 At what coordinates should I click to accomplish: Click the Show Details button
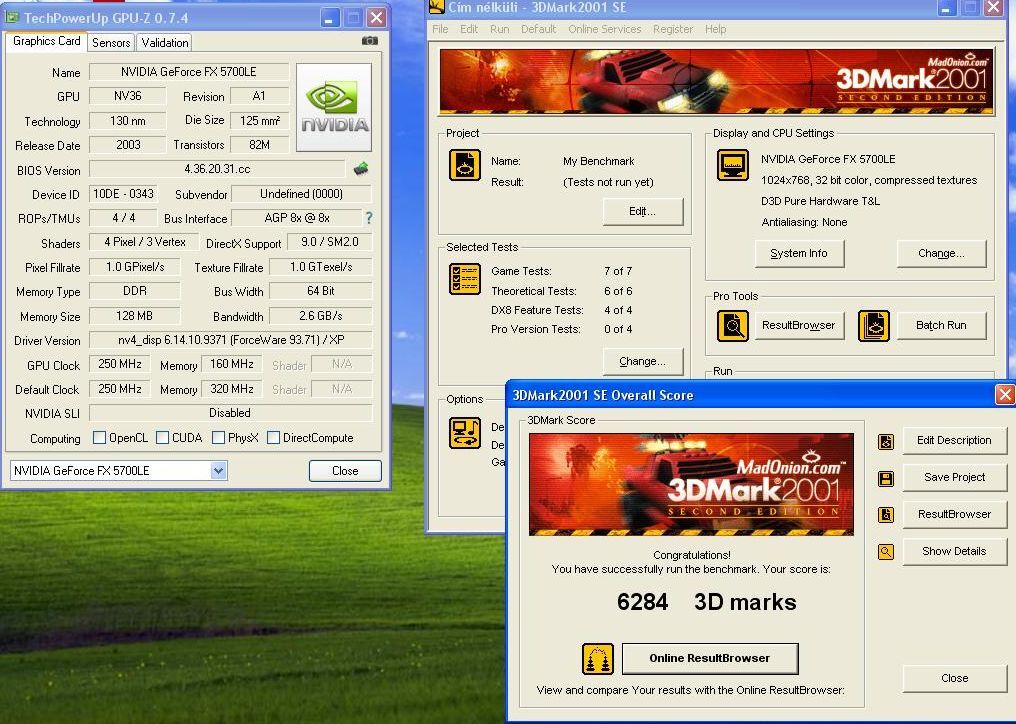click(x=954, y=552)
